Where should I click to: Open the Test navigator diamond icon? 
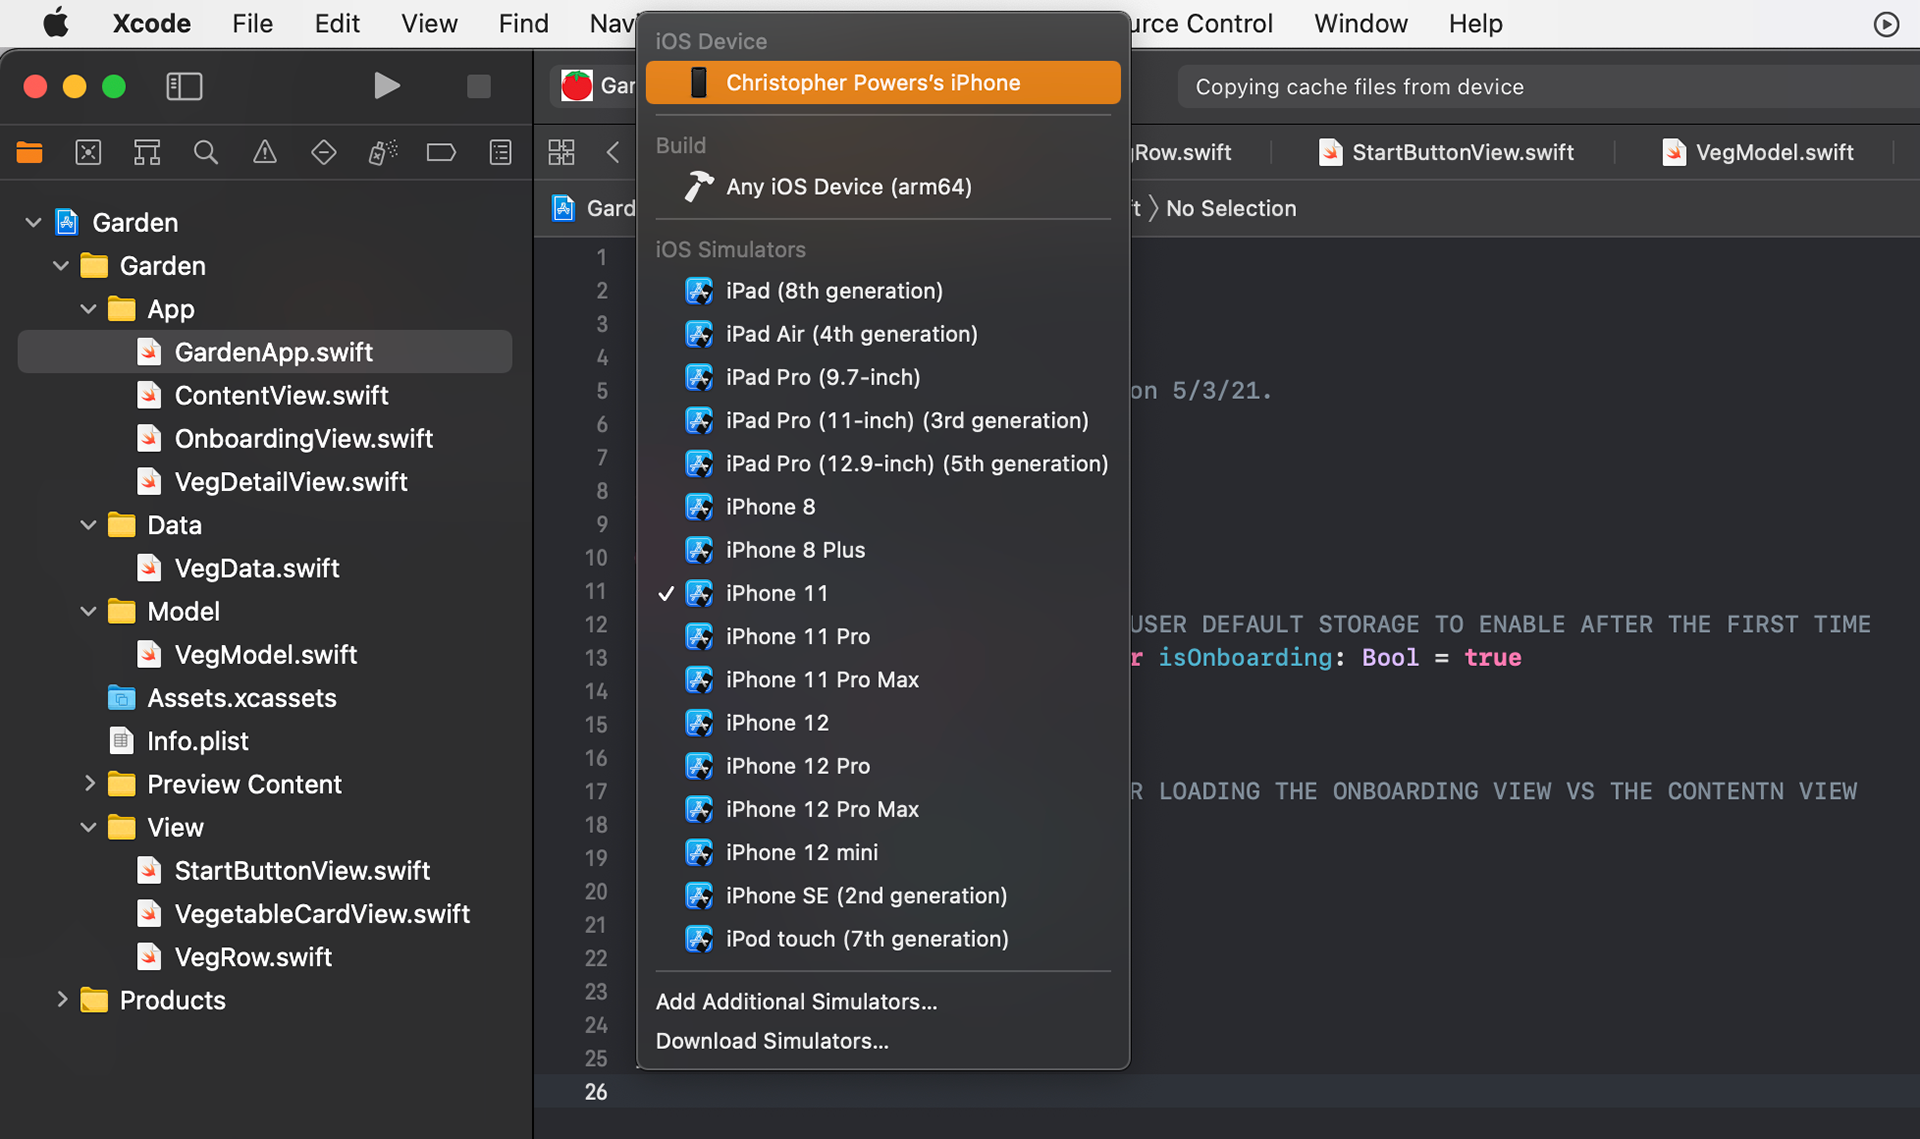click(x=323, y=152)
